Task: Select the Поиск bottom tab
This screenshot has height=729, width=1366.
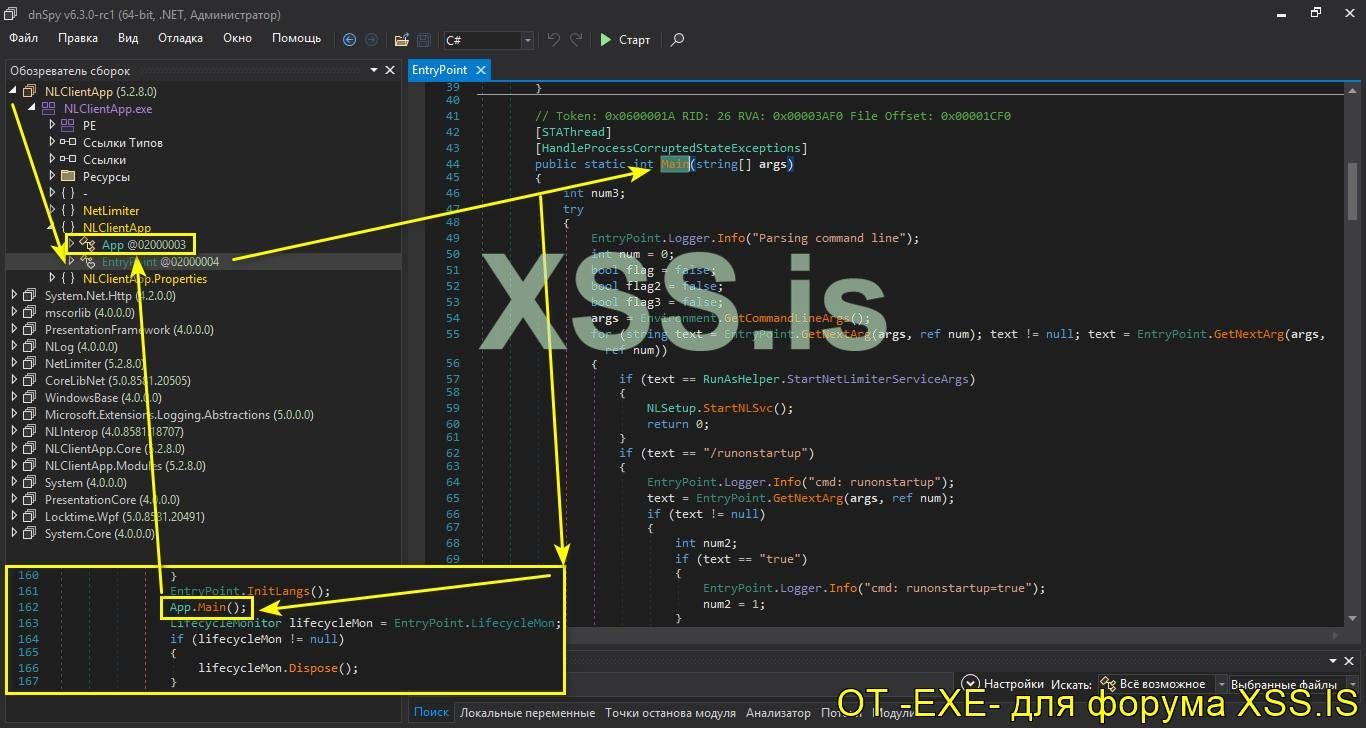Action: (x=431, y=713)
